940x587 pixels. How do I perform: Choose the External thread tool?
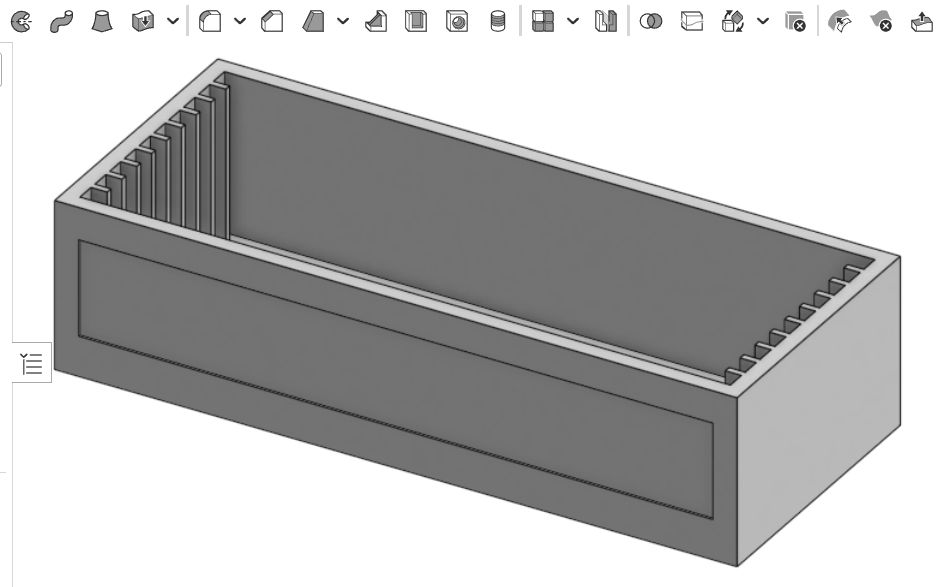[x=498, y=22]
